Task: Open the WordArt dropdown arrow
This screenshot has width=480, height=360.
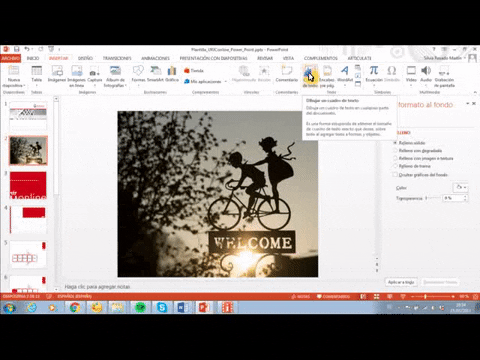Action: point(345,85)
